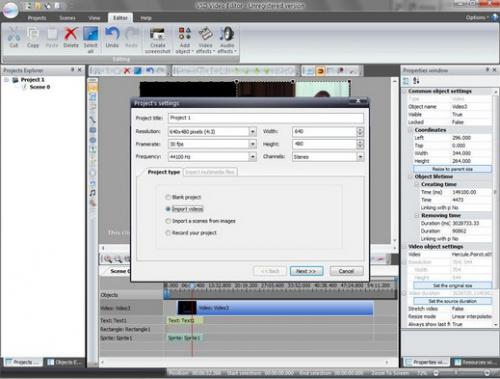Open the Options menu at top right
This screenshot has height=379, width=500.
(477, 17)
